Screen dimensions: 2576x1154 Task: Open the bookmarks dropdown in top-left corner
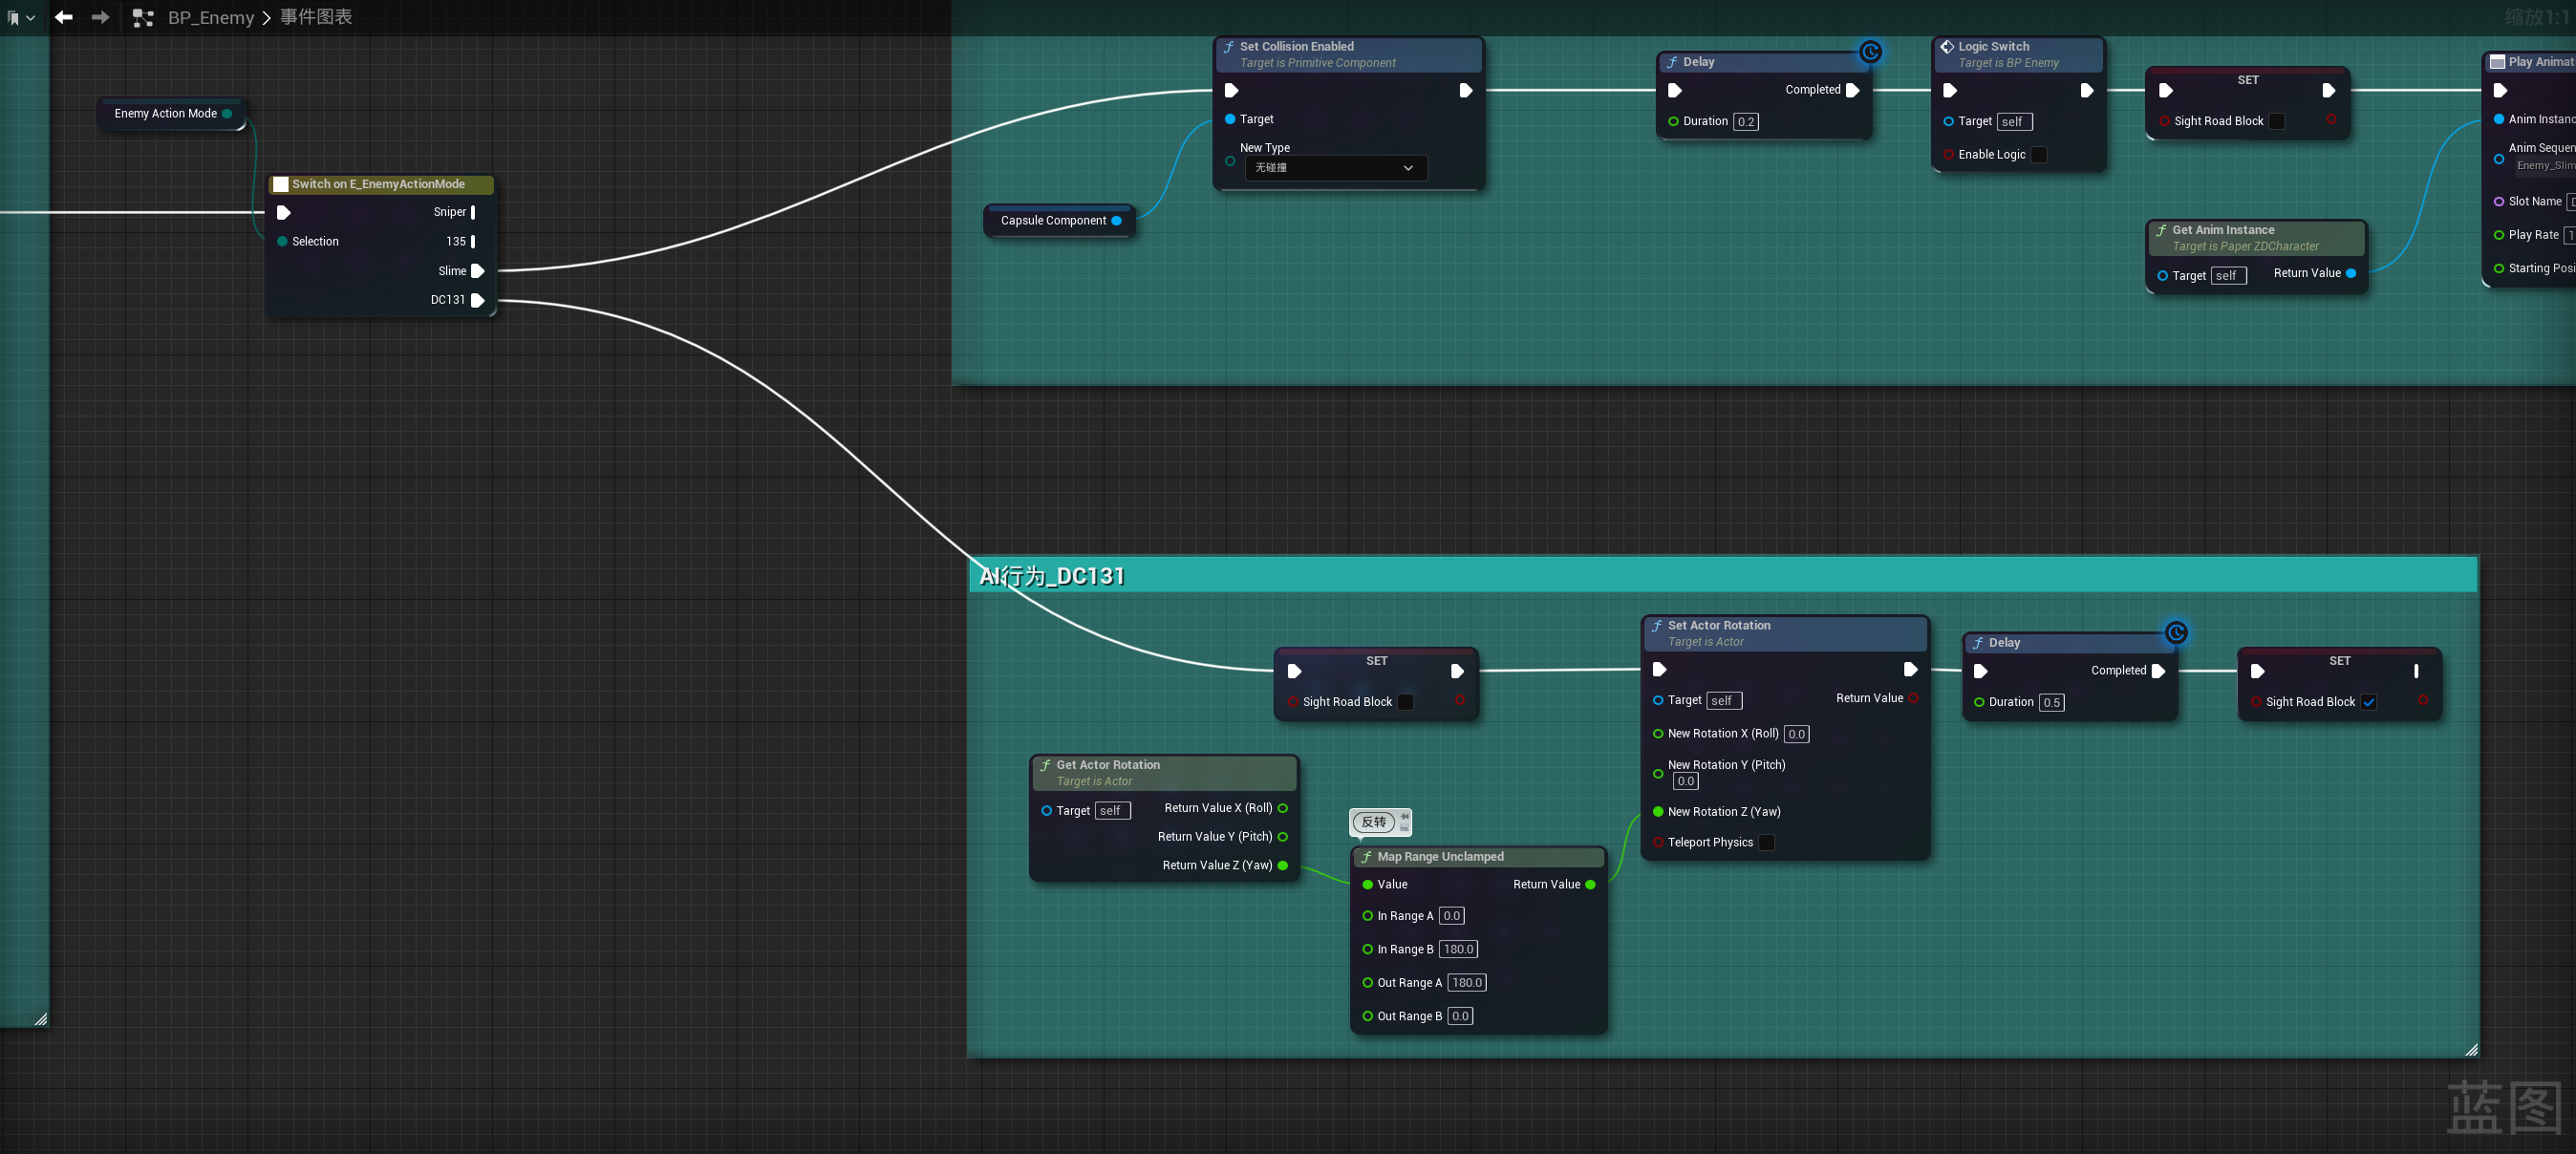[x=21, y=18]
